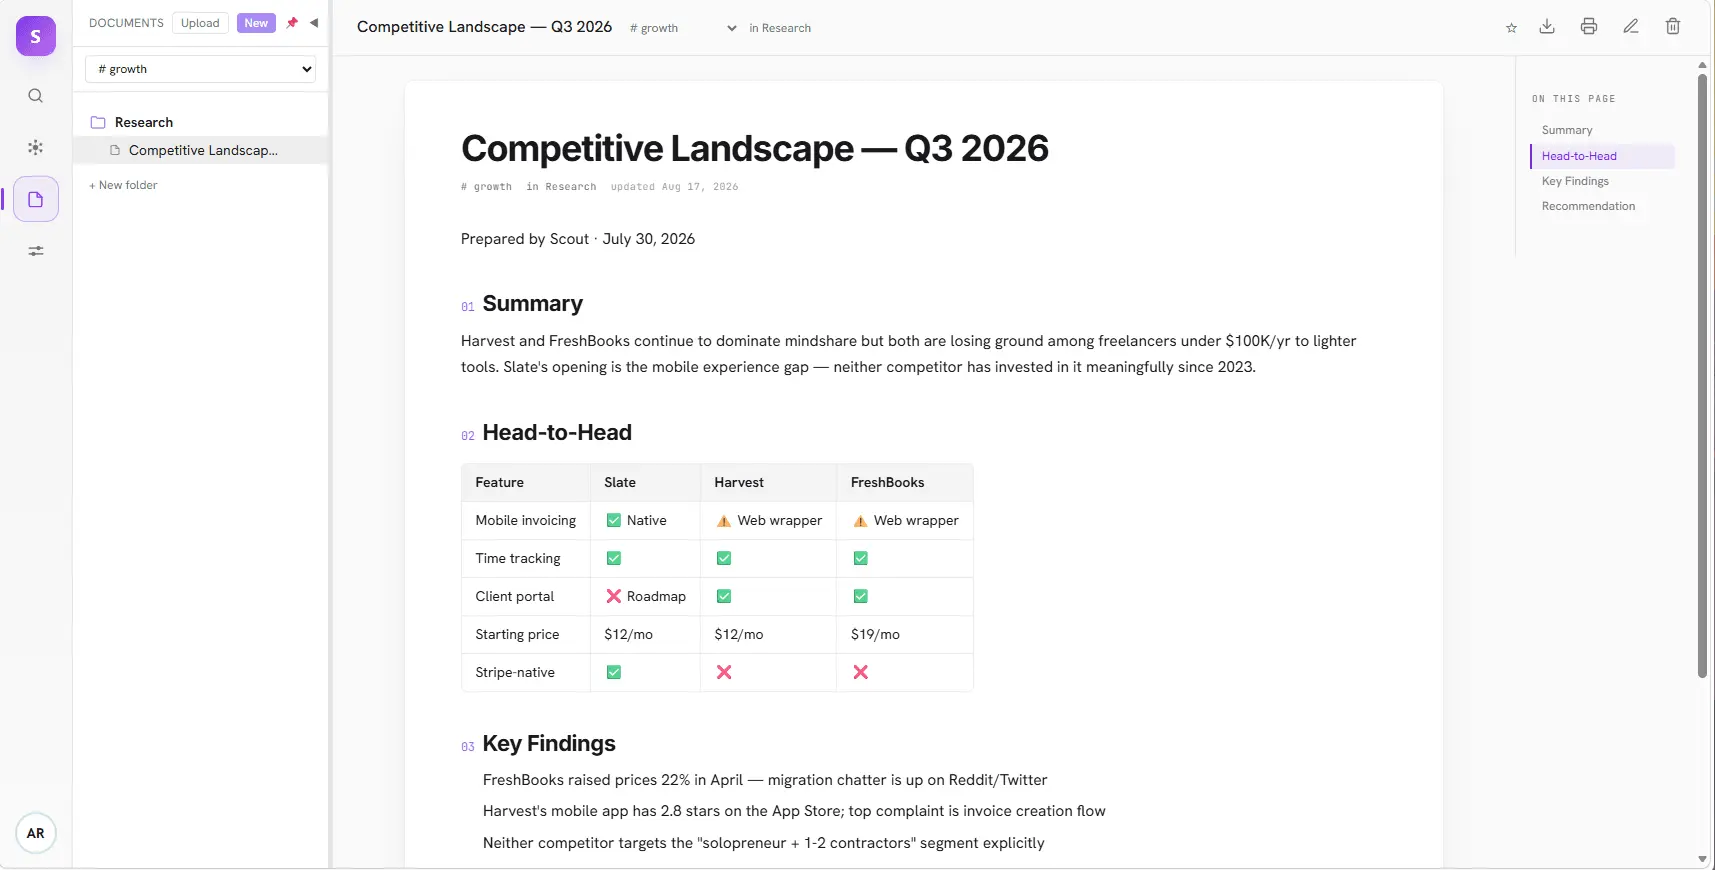Print the document
Viewport: 1715px width, 870px height.
(x=1589, y=27)
